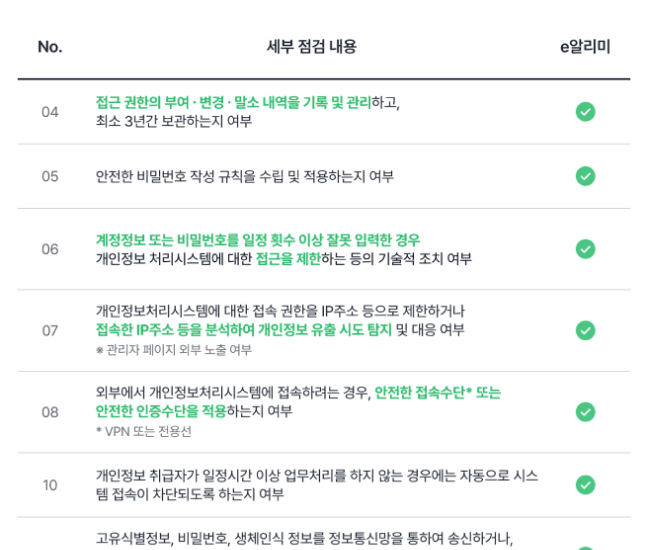Image resolution: width=648 pixels, height=550 pixels.
Task: Click the green check mark in row 07
Action: tap(585, 330)
